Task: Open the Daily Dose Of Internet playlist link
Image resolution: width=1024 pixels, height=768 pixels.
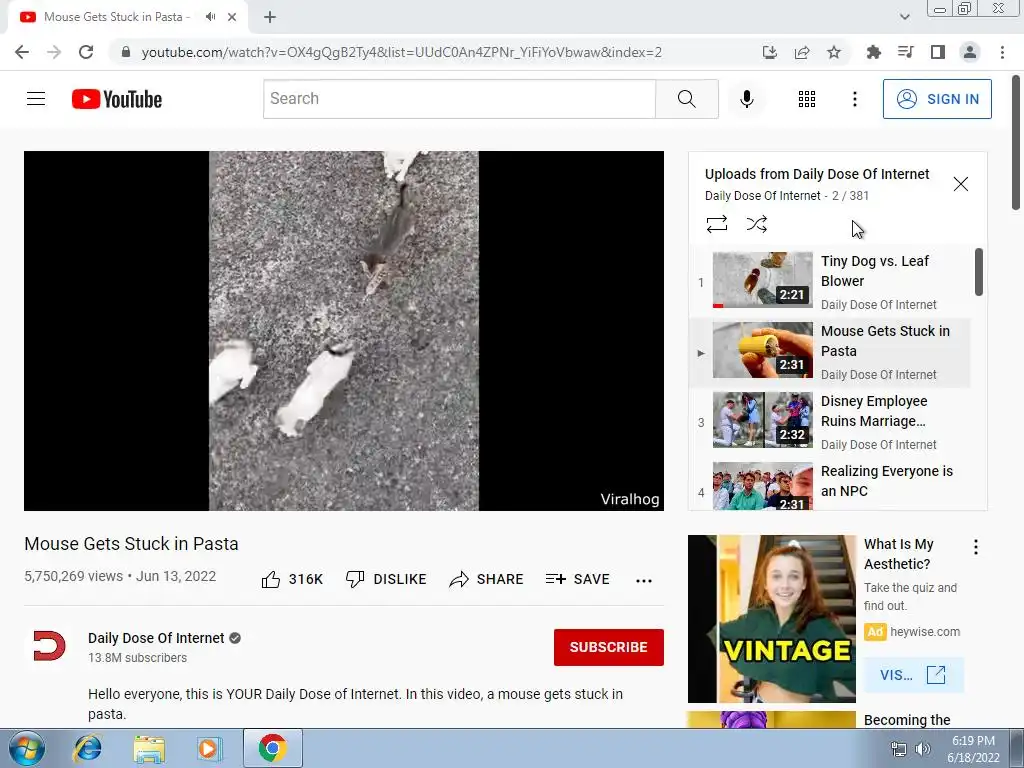Action: coord(762,196)
